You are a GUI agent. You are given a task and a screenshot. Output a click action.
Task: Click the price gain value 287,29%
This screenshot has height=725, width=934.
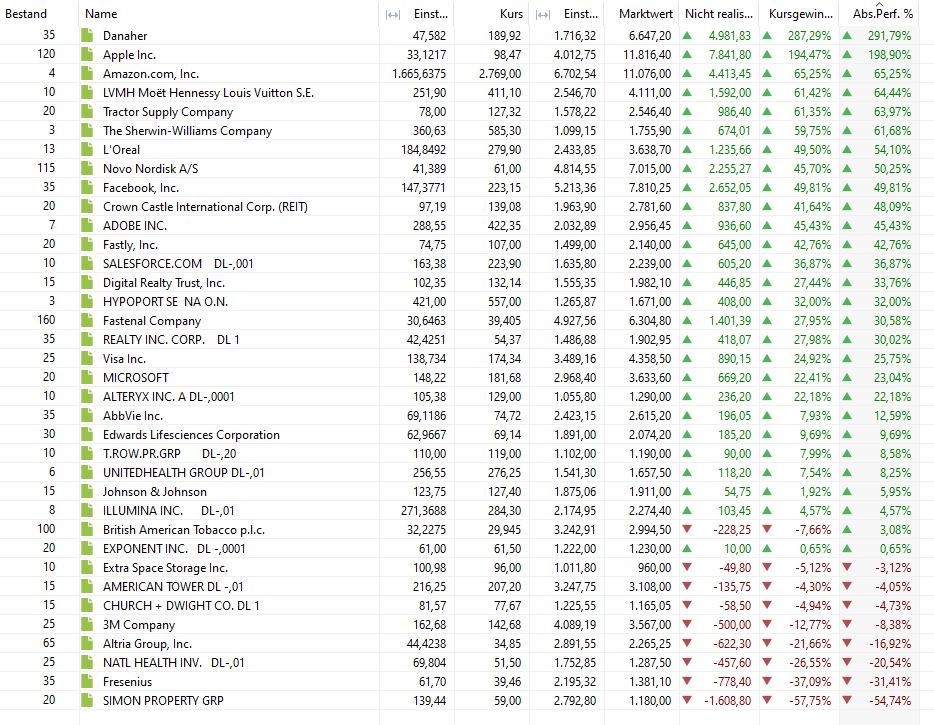pos(810,36)
